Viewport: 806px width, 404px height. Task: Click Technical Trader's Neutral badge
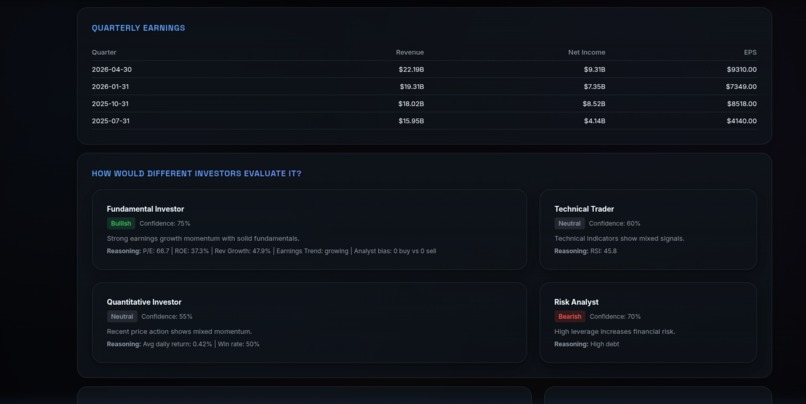(570, 224)
